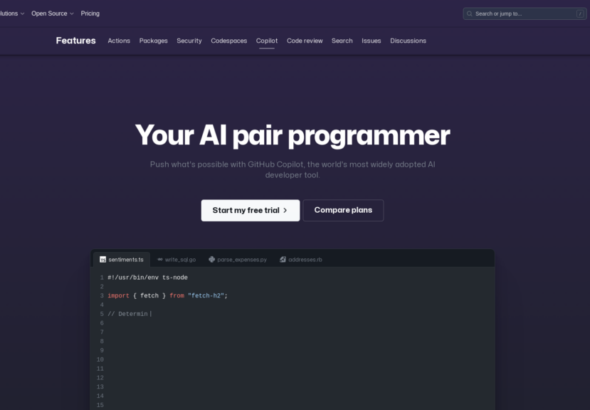Focus the Search or jump to field

click(x=525, y=14)
